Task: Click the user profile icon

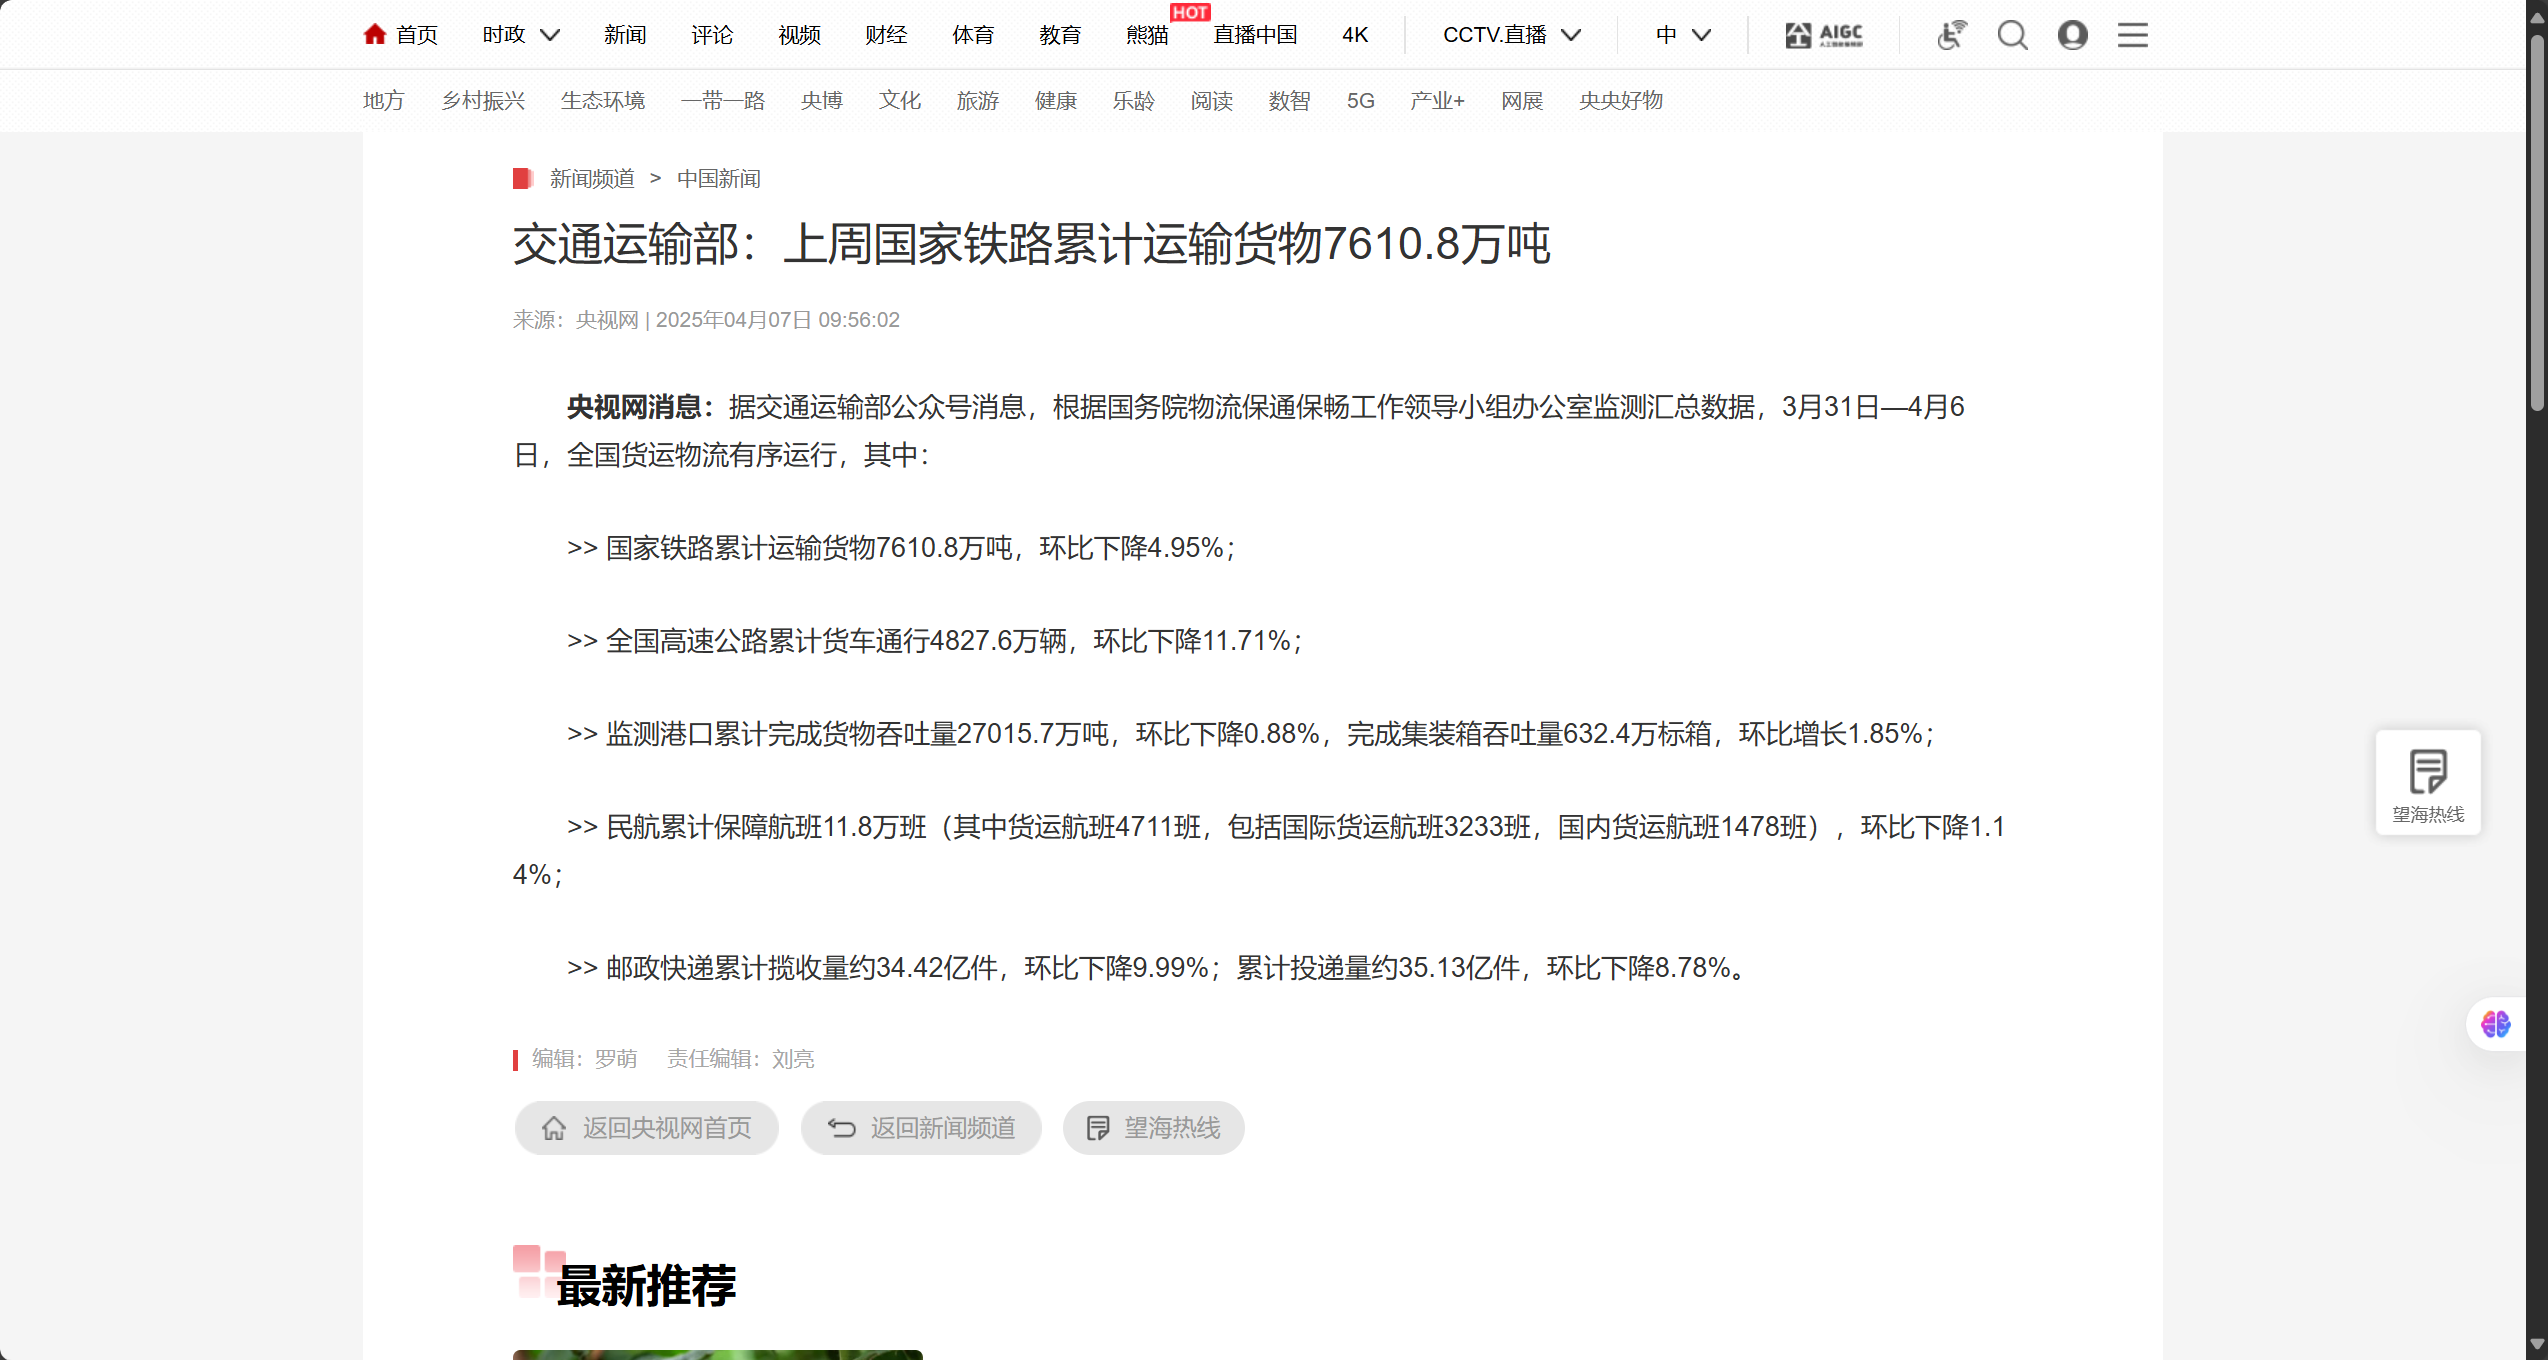Action: tap(2072, 35)
